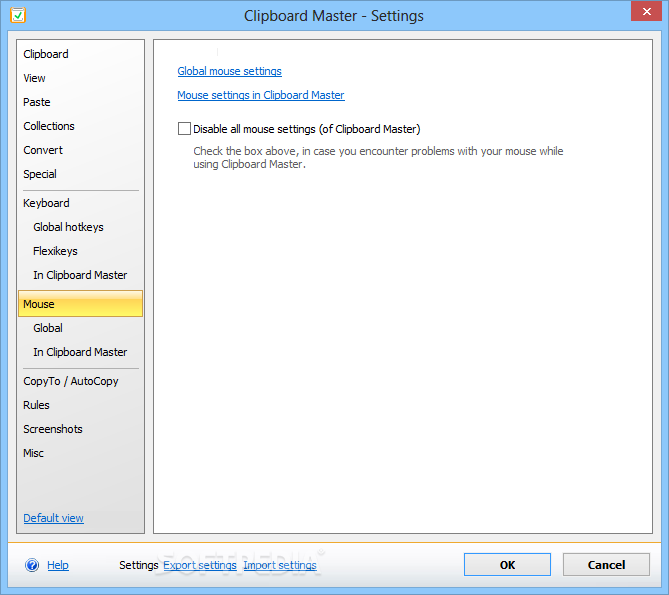Open CopyTo / AutoCopy settings
Viewport: 669px width, 595px height.
pos(71,381)
